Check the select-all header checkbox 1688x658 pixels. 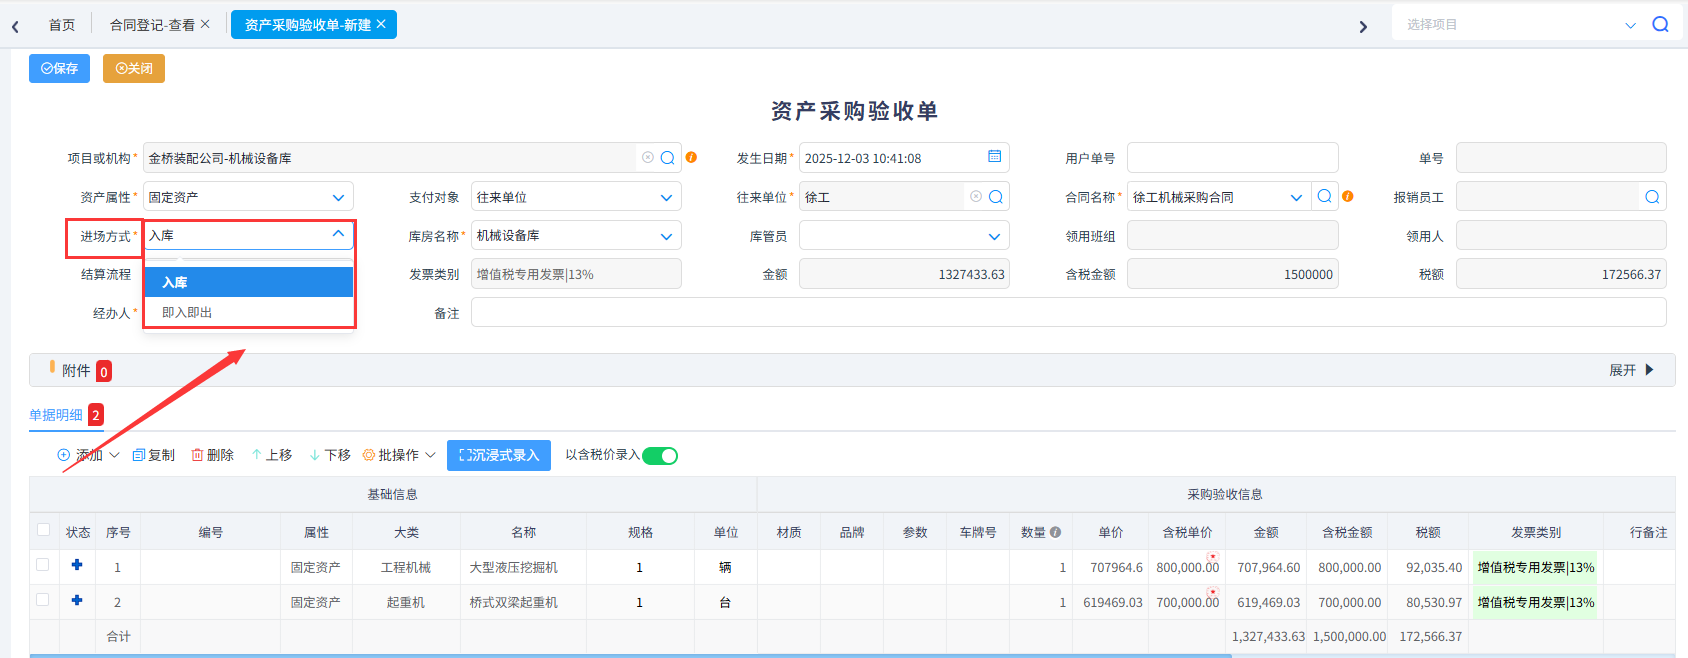[x=43, y=530]
